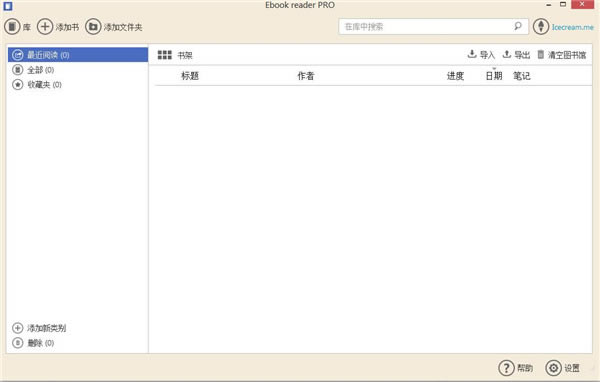600x382 pixels.
Task: Add a new category (添加新类别)
Action: 39,328
